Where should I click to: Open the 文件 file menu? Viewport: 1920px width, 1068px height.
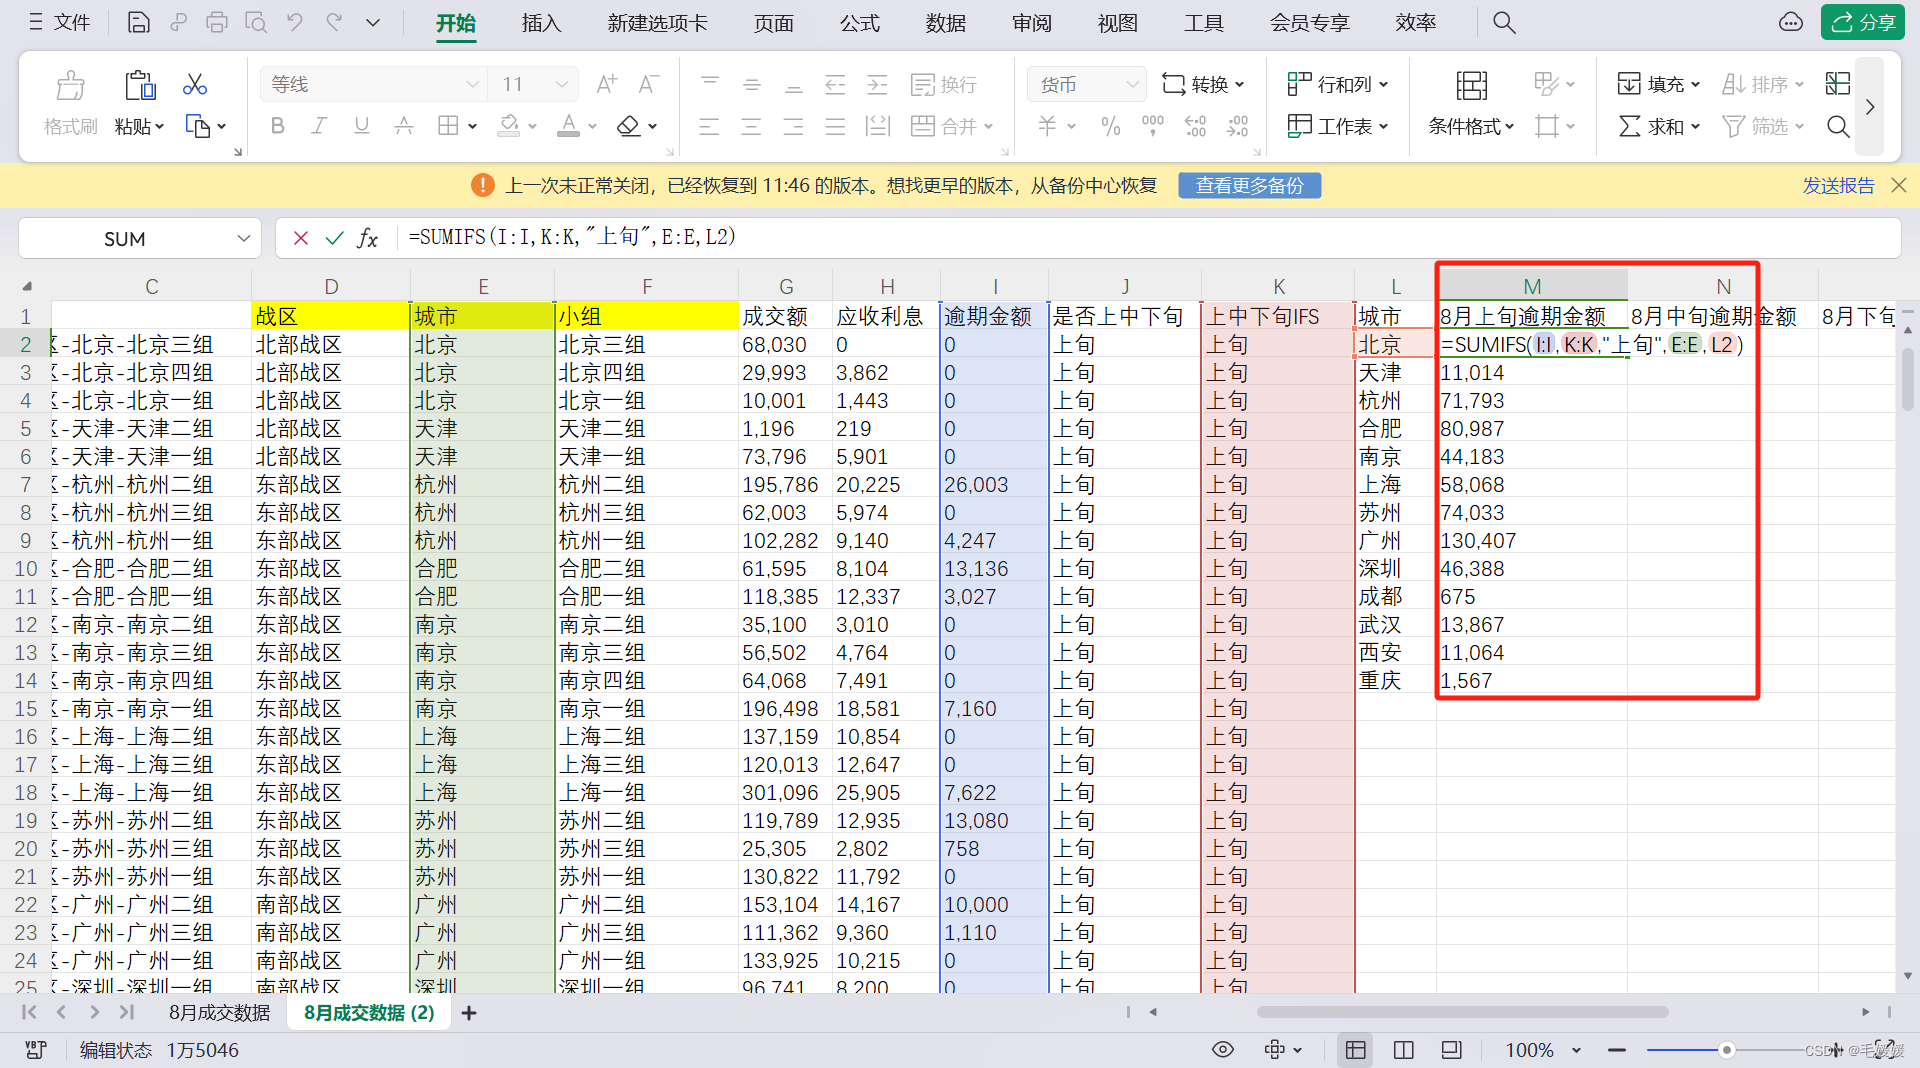(60, 22)
